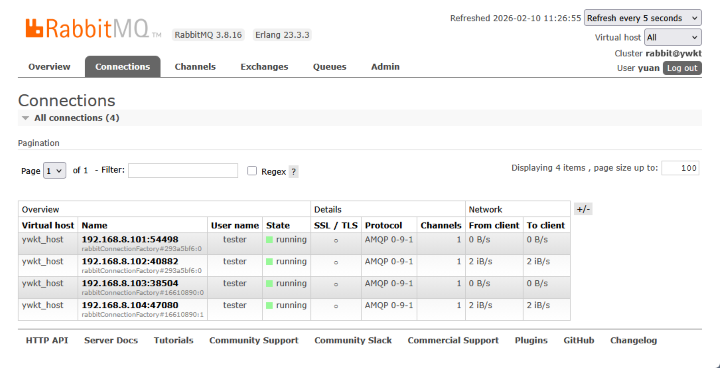This screenshot has height=368, width=720.
Task: Click green running status square for 192.168.8.101
Action: coord(270,240)
